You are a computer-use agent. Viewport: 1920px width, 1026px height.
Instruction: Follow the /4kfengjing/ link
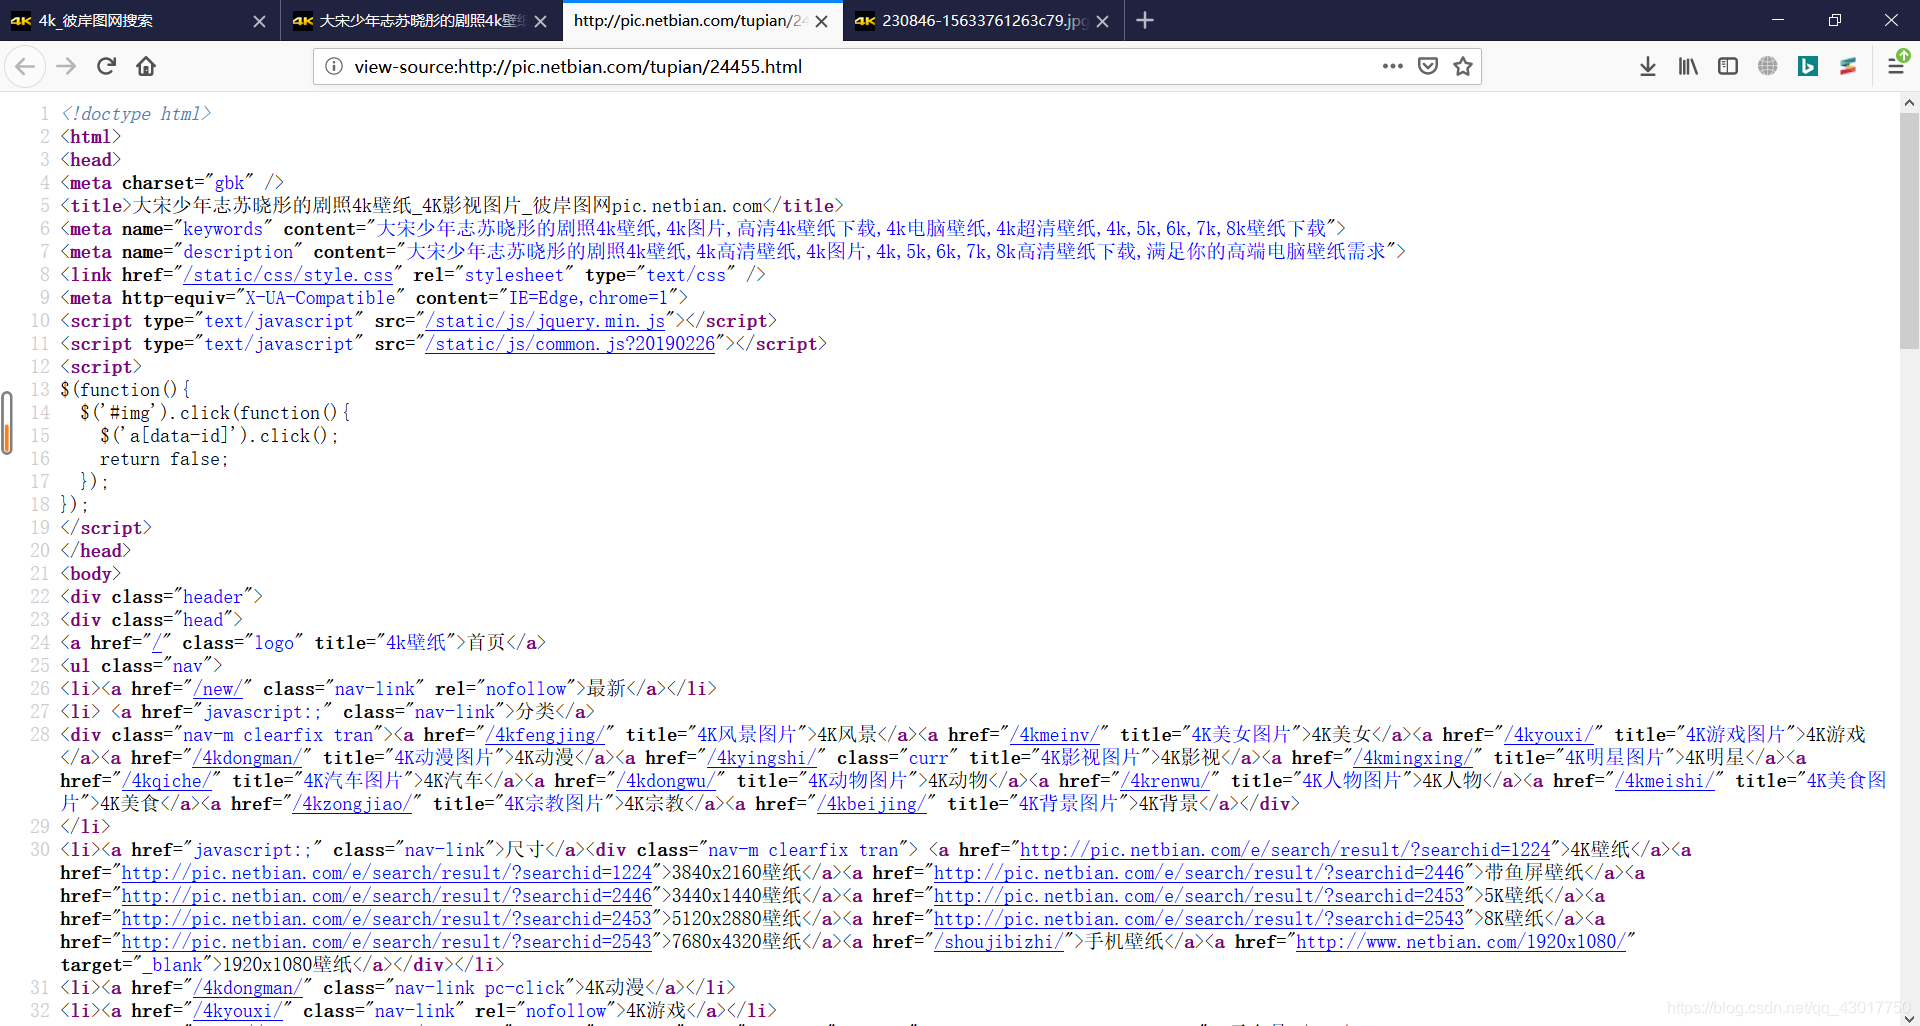tap(545, 735)
